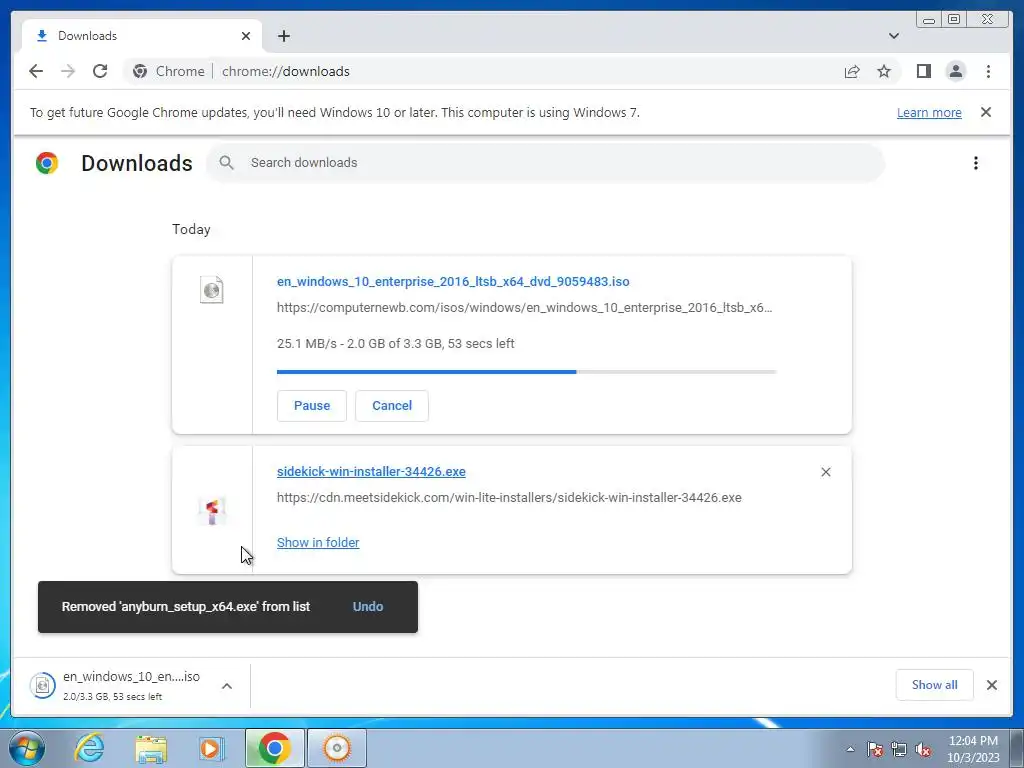Open the Windows 10 enterprise ISO file link
1024x768 pixels.
[453, 281]
